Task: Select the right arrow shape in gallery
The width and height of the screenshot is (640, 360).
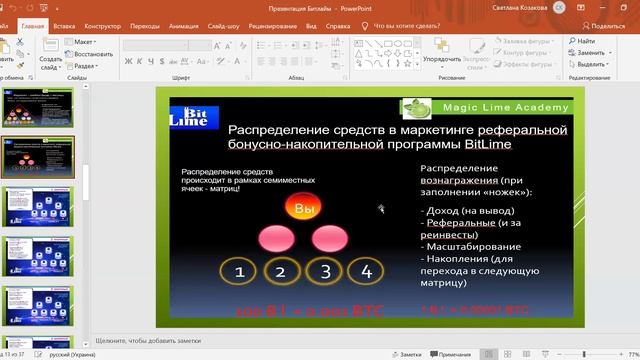Action: pos(388,53)
